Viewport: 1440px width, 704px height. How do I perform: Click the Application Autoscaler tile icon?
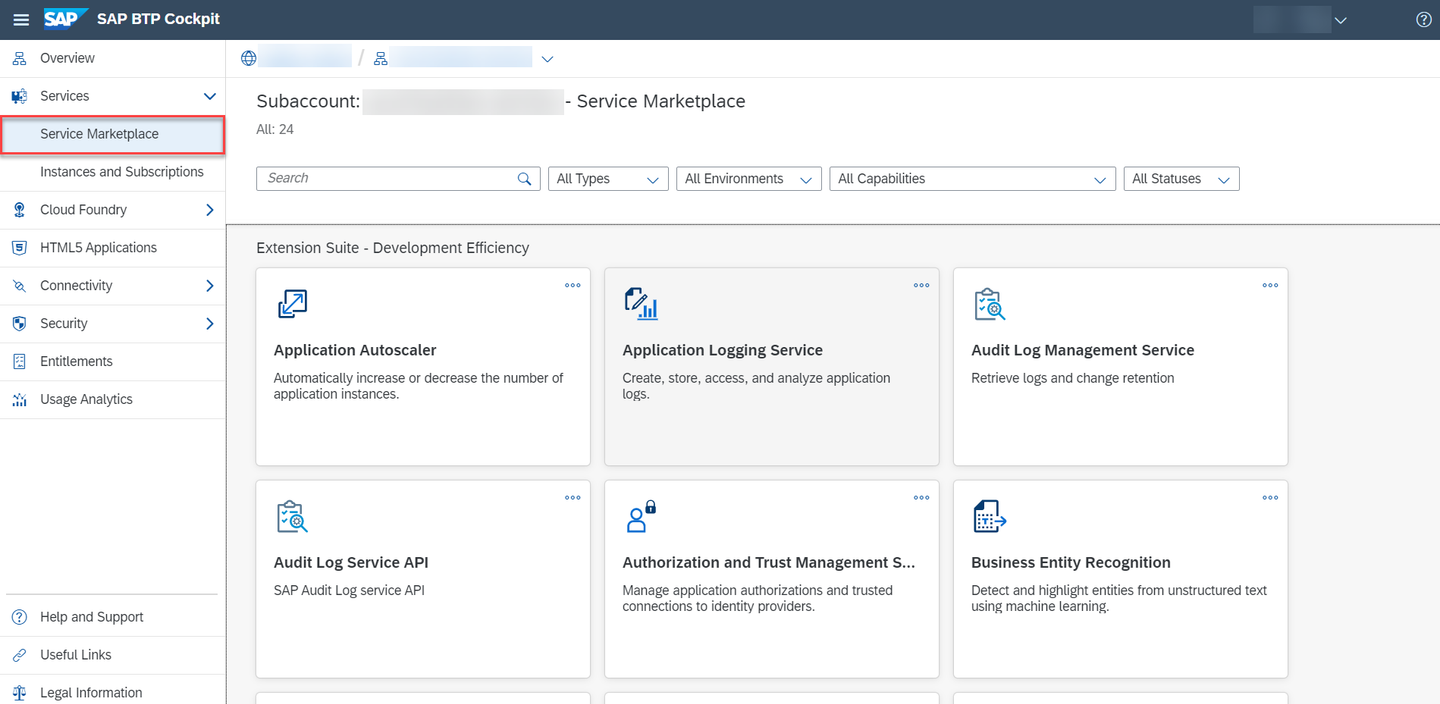[x=292, y=304]
